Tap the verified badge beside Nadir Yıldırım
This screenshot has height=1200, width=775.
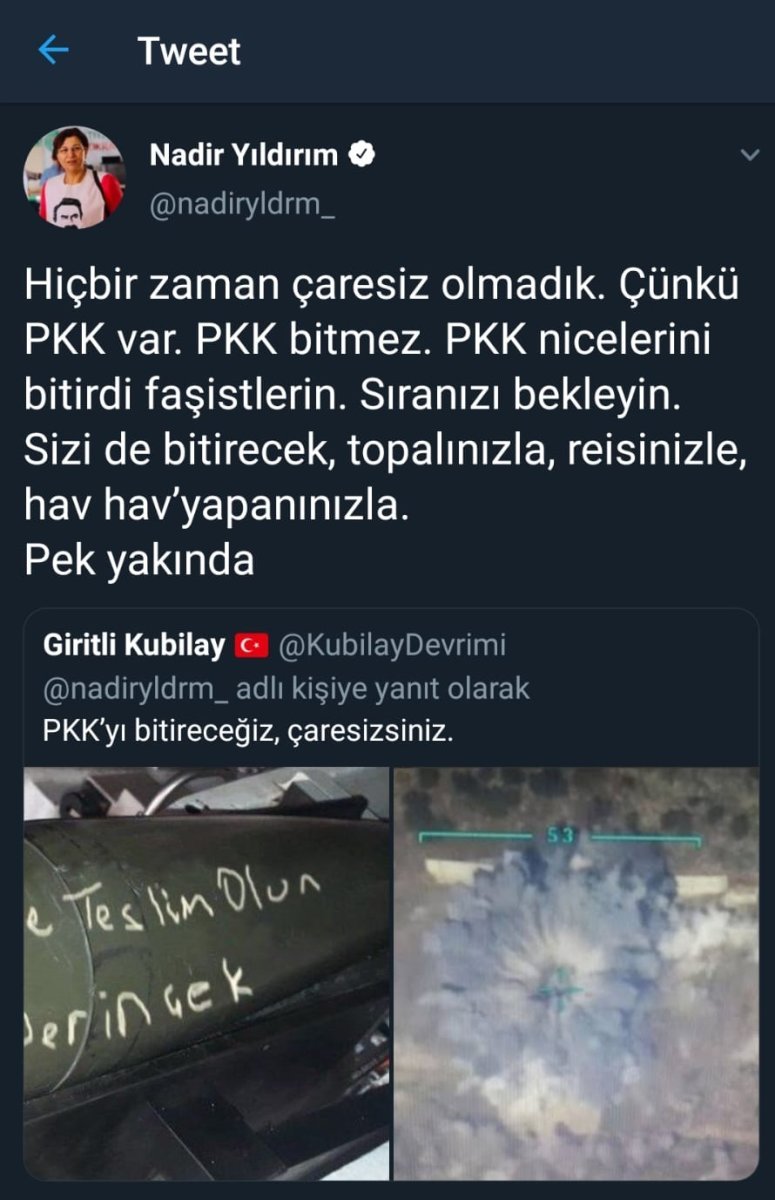tap(362, 155)
